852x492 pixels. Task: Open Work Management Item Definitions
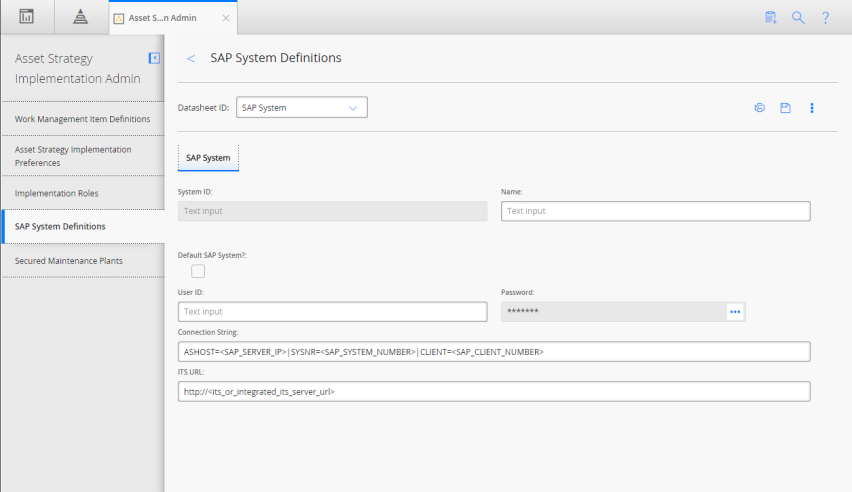[x=83, y=119]
